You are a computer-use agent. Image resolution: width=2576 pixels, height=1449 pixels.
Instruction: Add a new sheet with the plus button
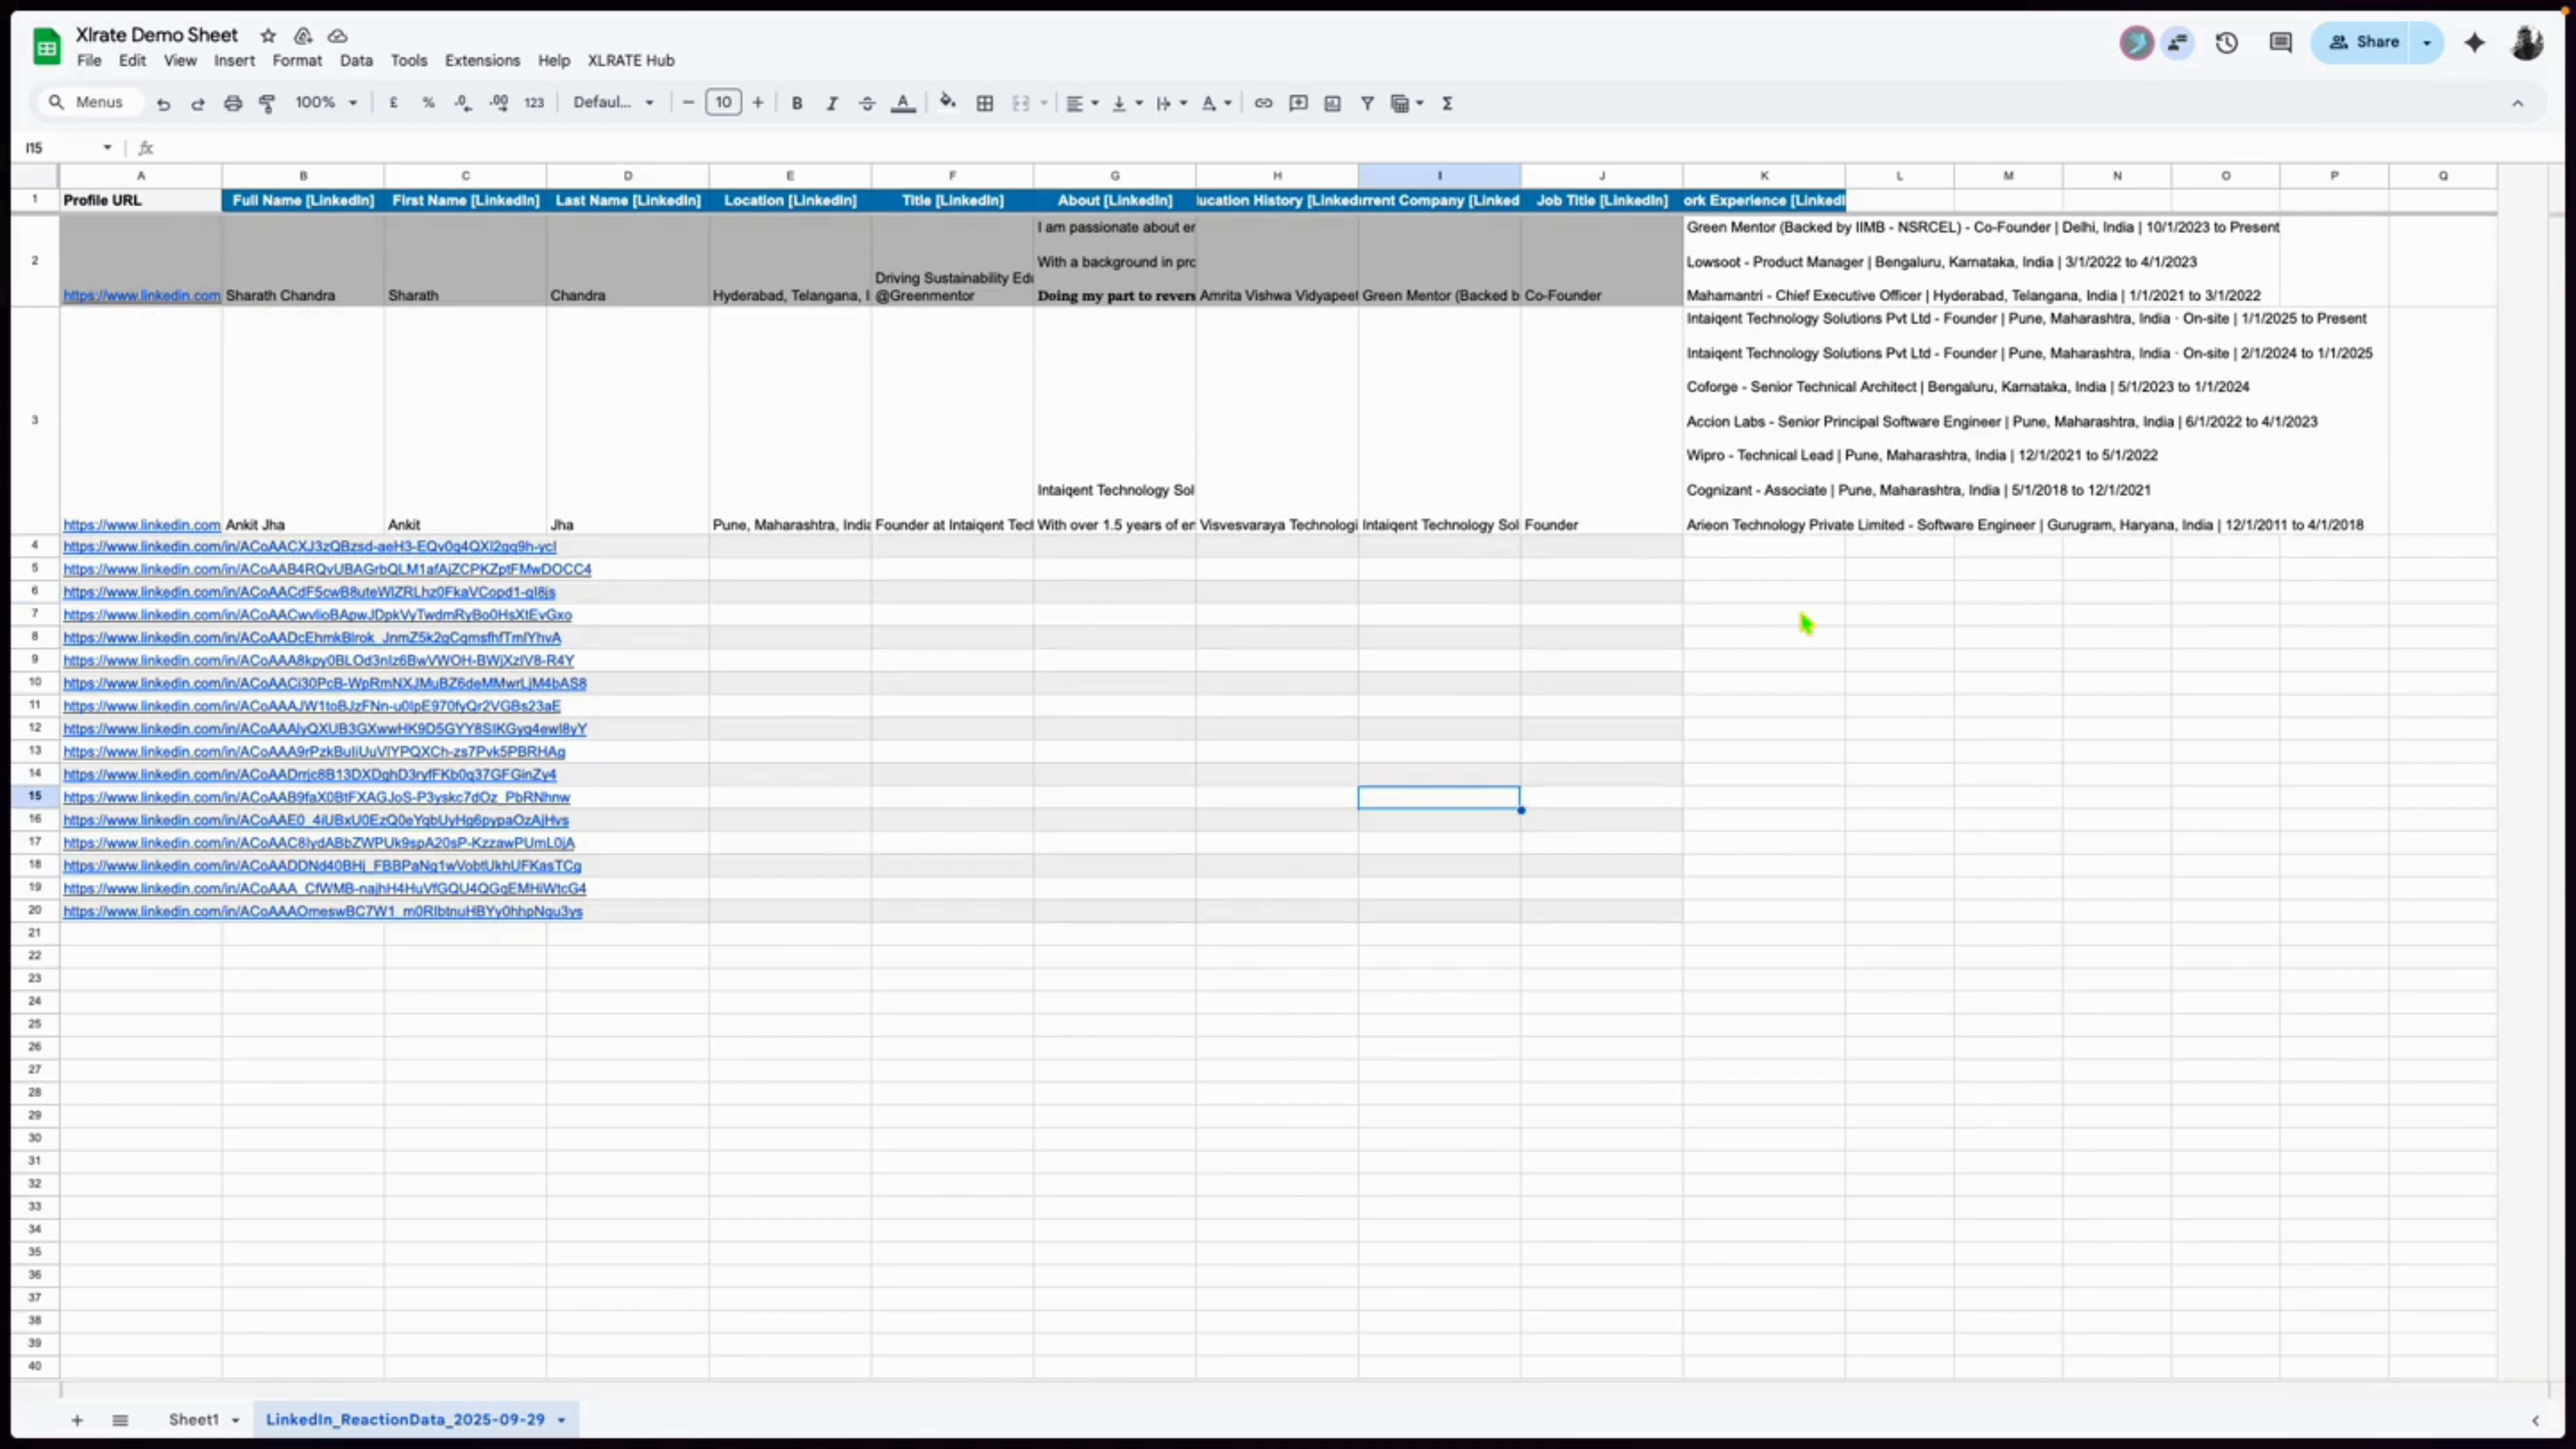point(77,1419)
